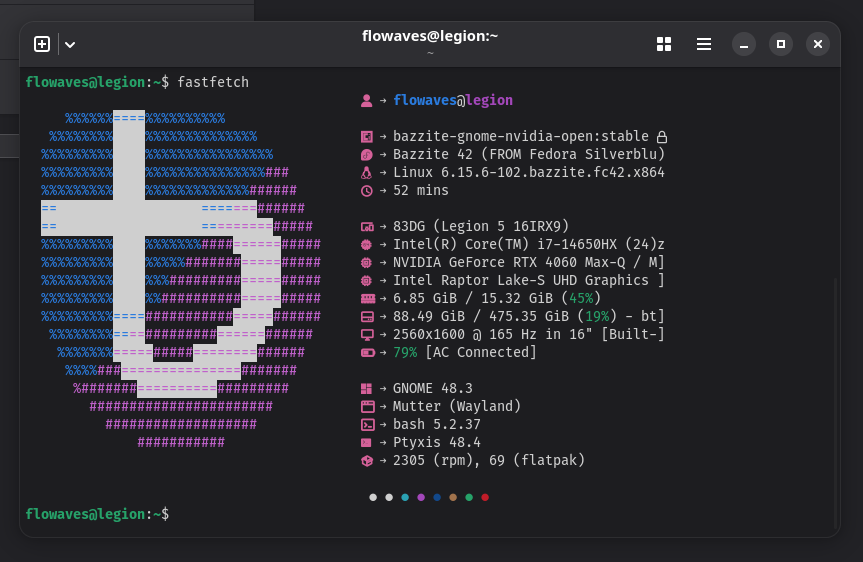Image resolution: width=863 pixels, height=562 pixels.
Task: Open the Ptyxis hamburger menu
Action: (704, 44)
